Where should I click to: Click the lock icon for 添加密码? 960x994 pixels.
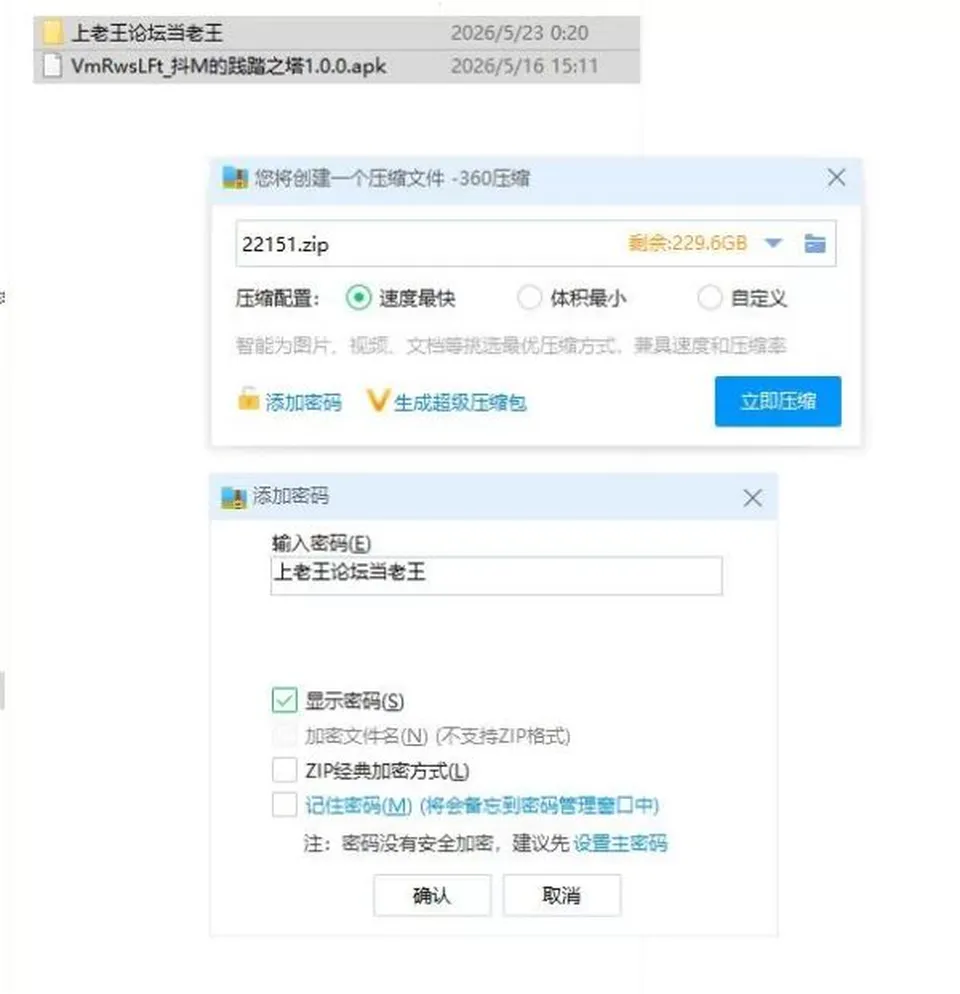(x=248, y=399)
